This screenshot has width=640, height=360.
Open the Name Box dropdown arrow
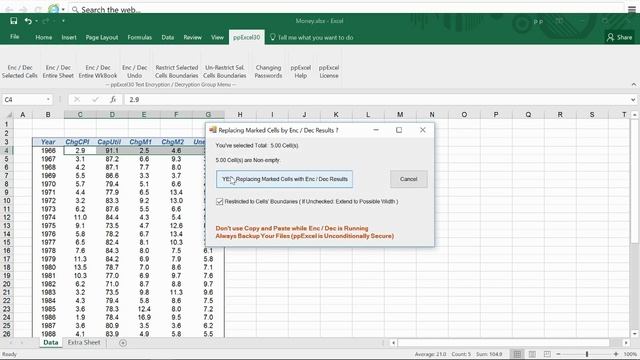(x=48, y=100)
